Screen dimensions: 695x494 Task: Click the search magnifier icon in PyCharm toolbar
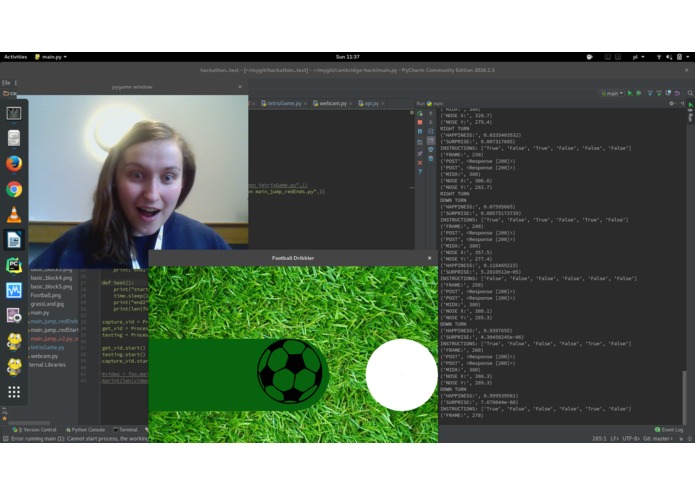(690, 93)
